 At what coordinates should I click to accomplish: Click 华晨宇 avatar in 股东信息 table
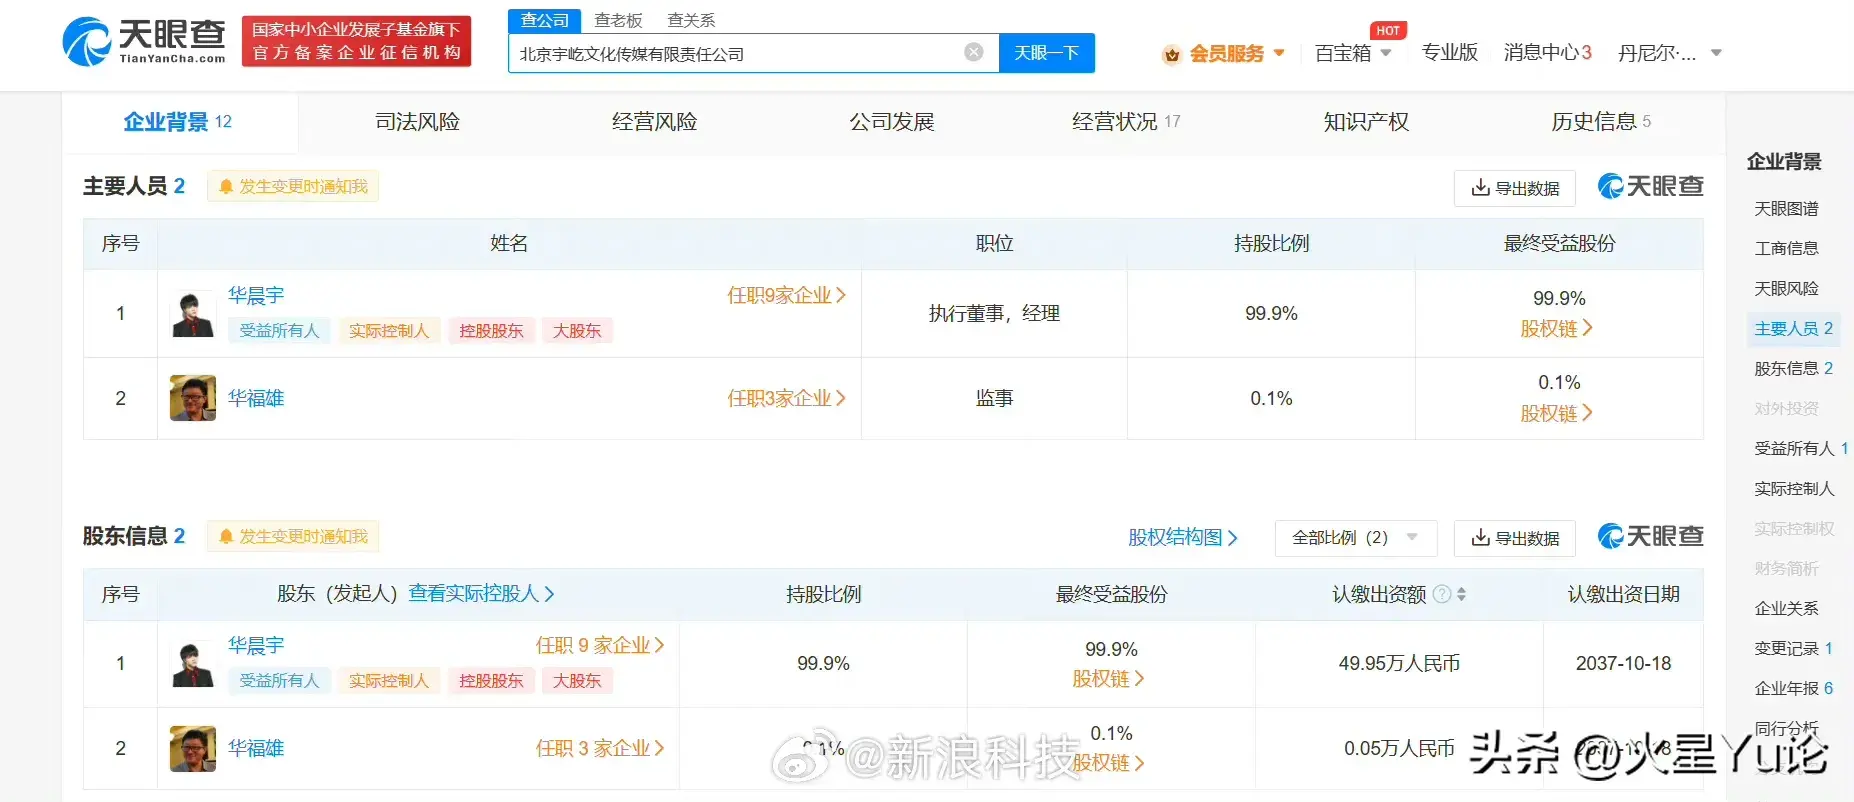(x=193, y=663)
